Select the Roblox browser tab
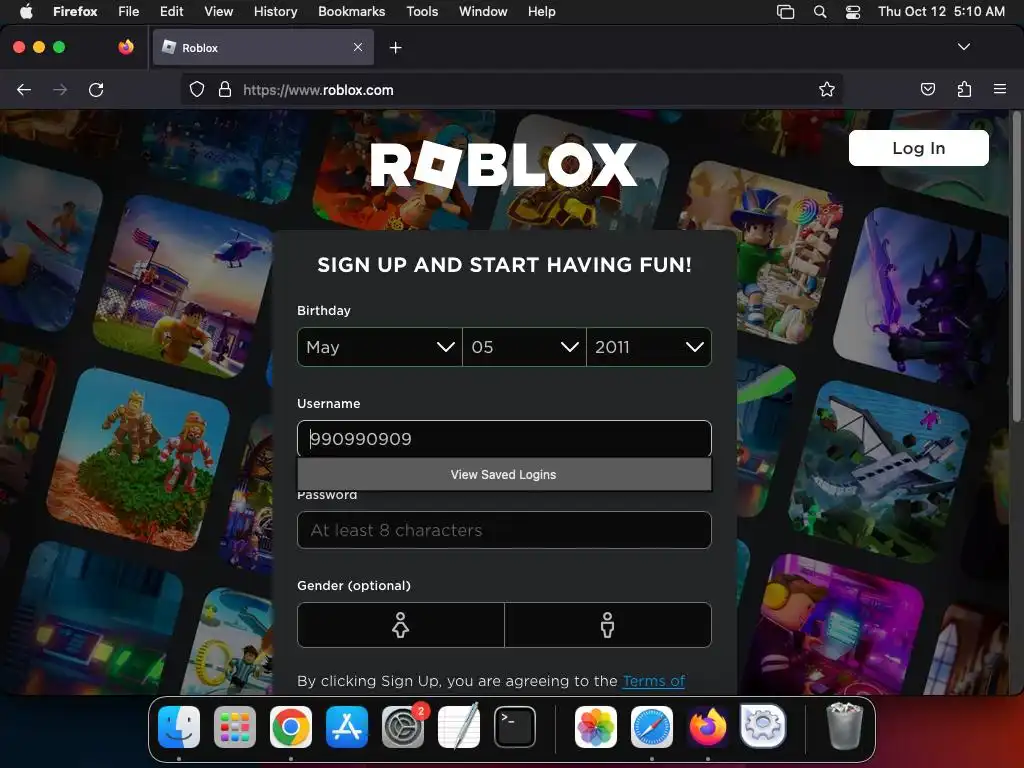 click(x=263, y=47)
